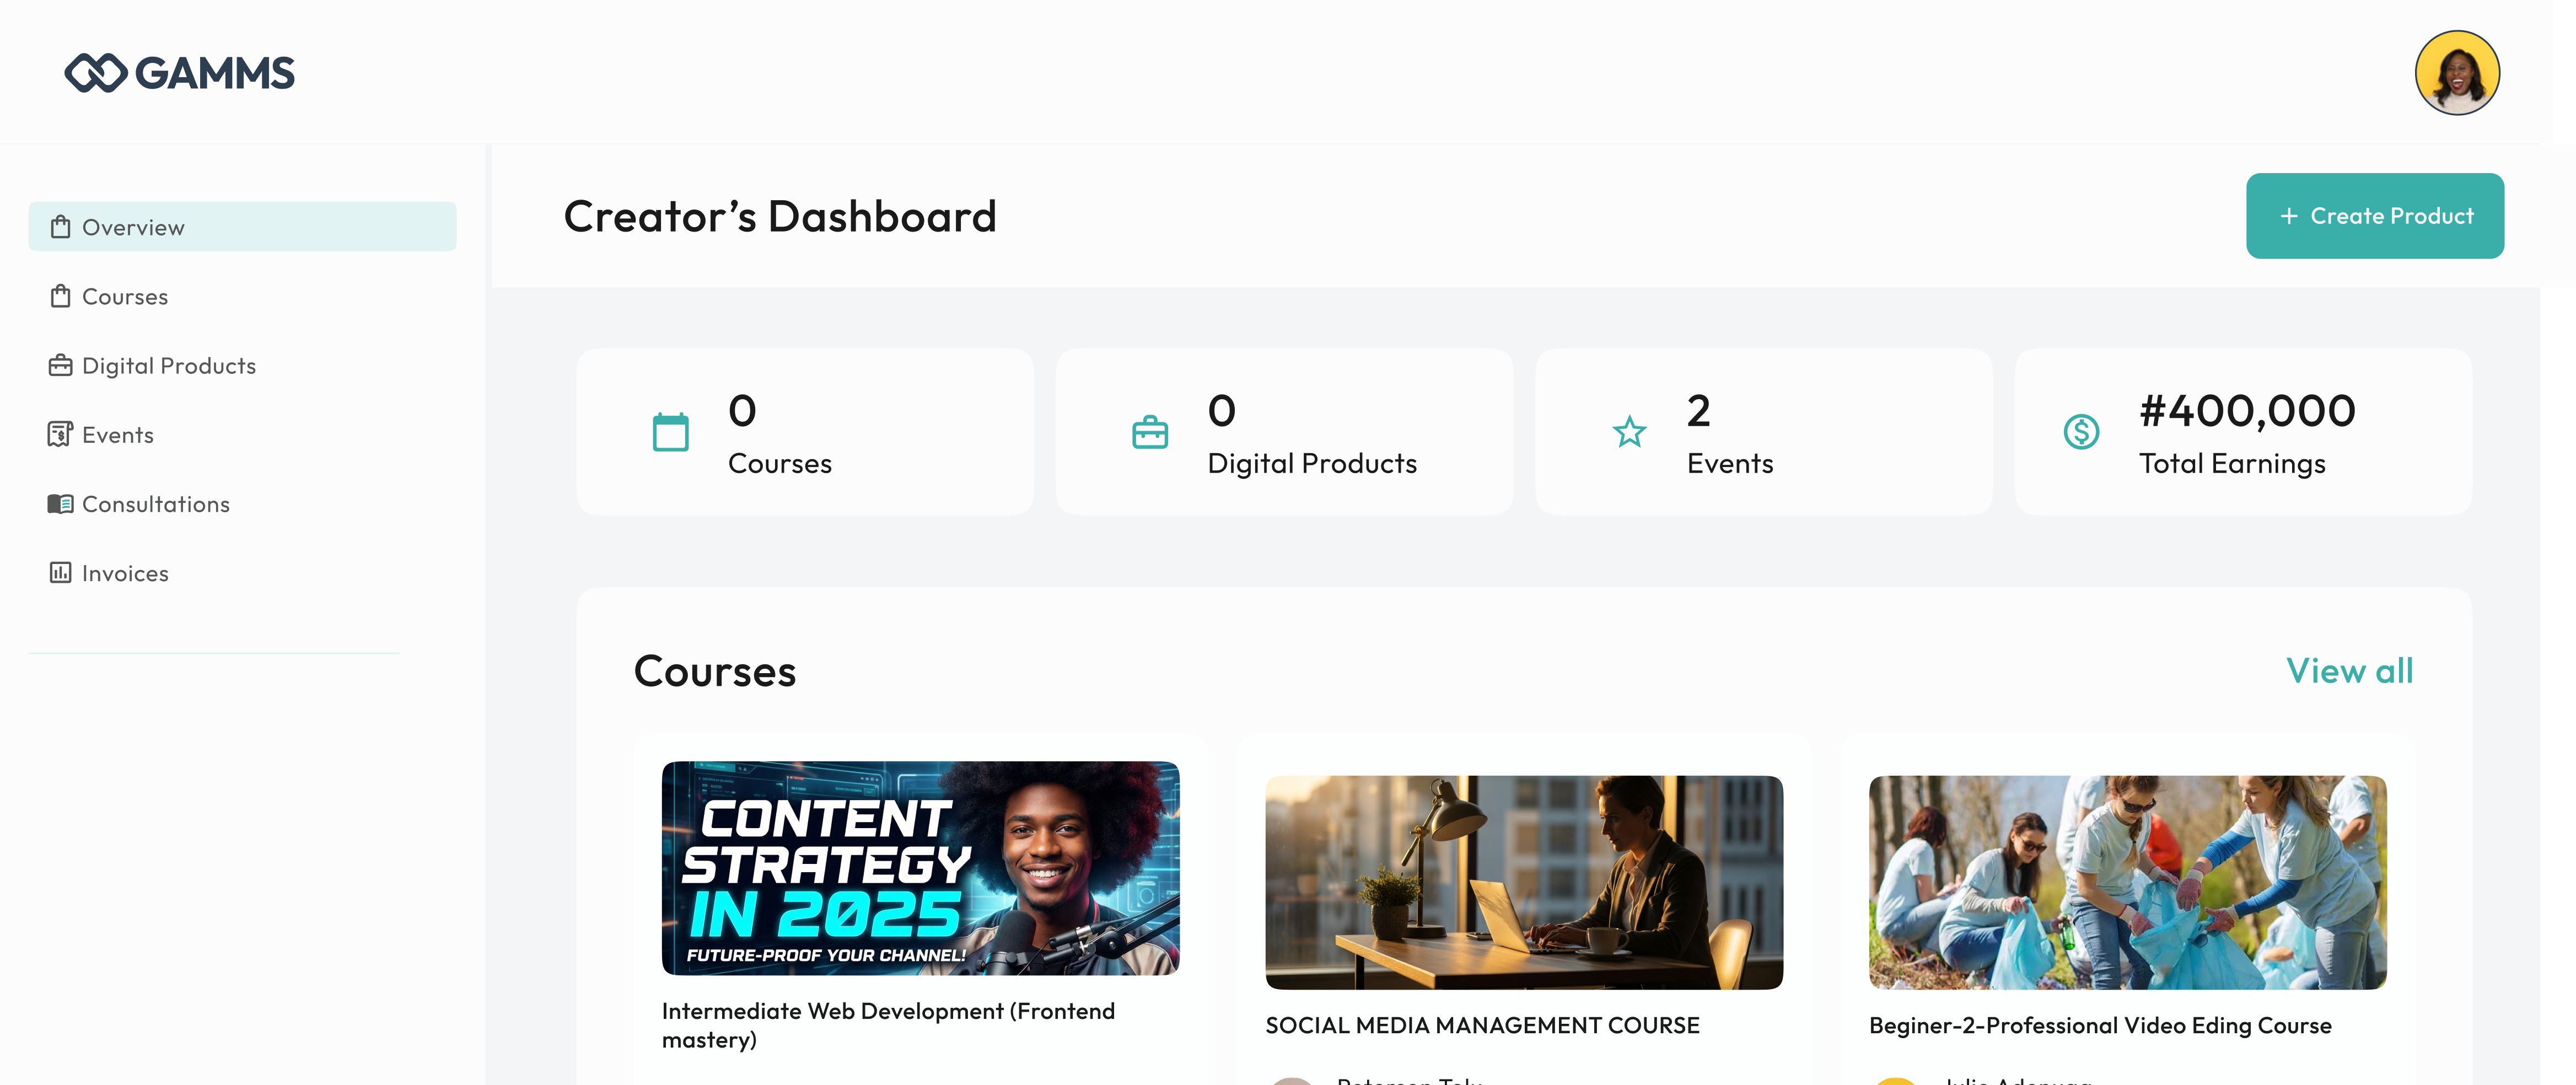Open the Social Media Management course thumbnail
The width and height of the screenshot is (2576, 1085).
click(x=1524, y=882)
